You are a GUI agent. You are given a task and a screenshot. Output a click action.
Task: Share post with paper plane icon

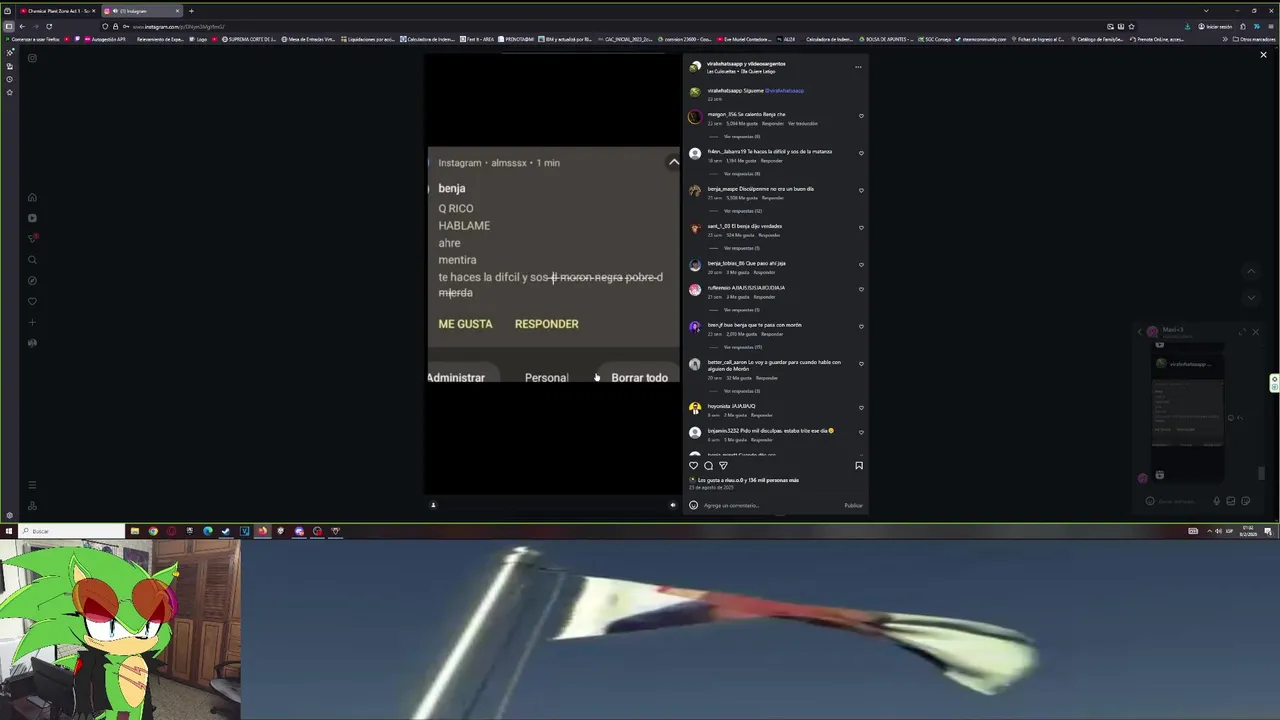click(723, 465)
